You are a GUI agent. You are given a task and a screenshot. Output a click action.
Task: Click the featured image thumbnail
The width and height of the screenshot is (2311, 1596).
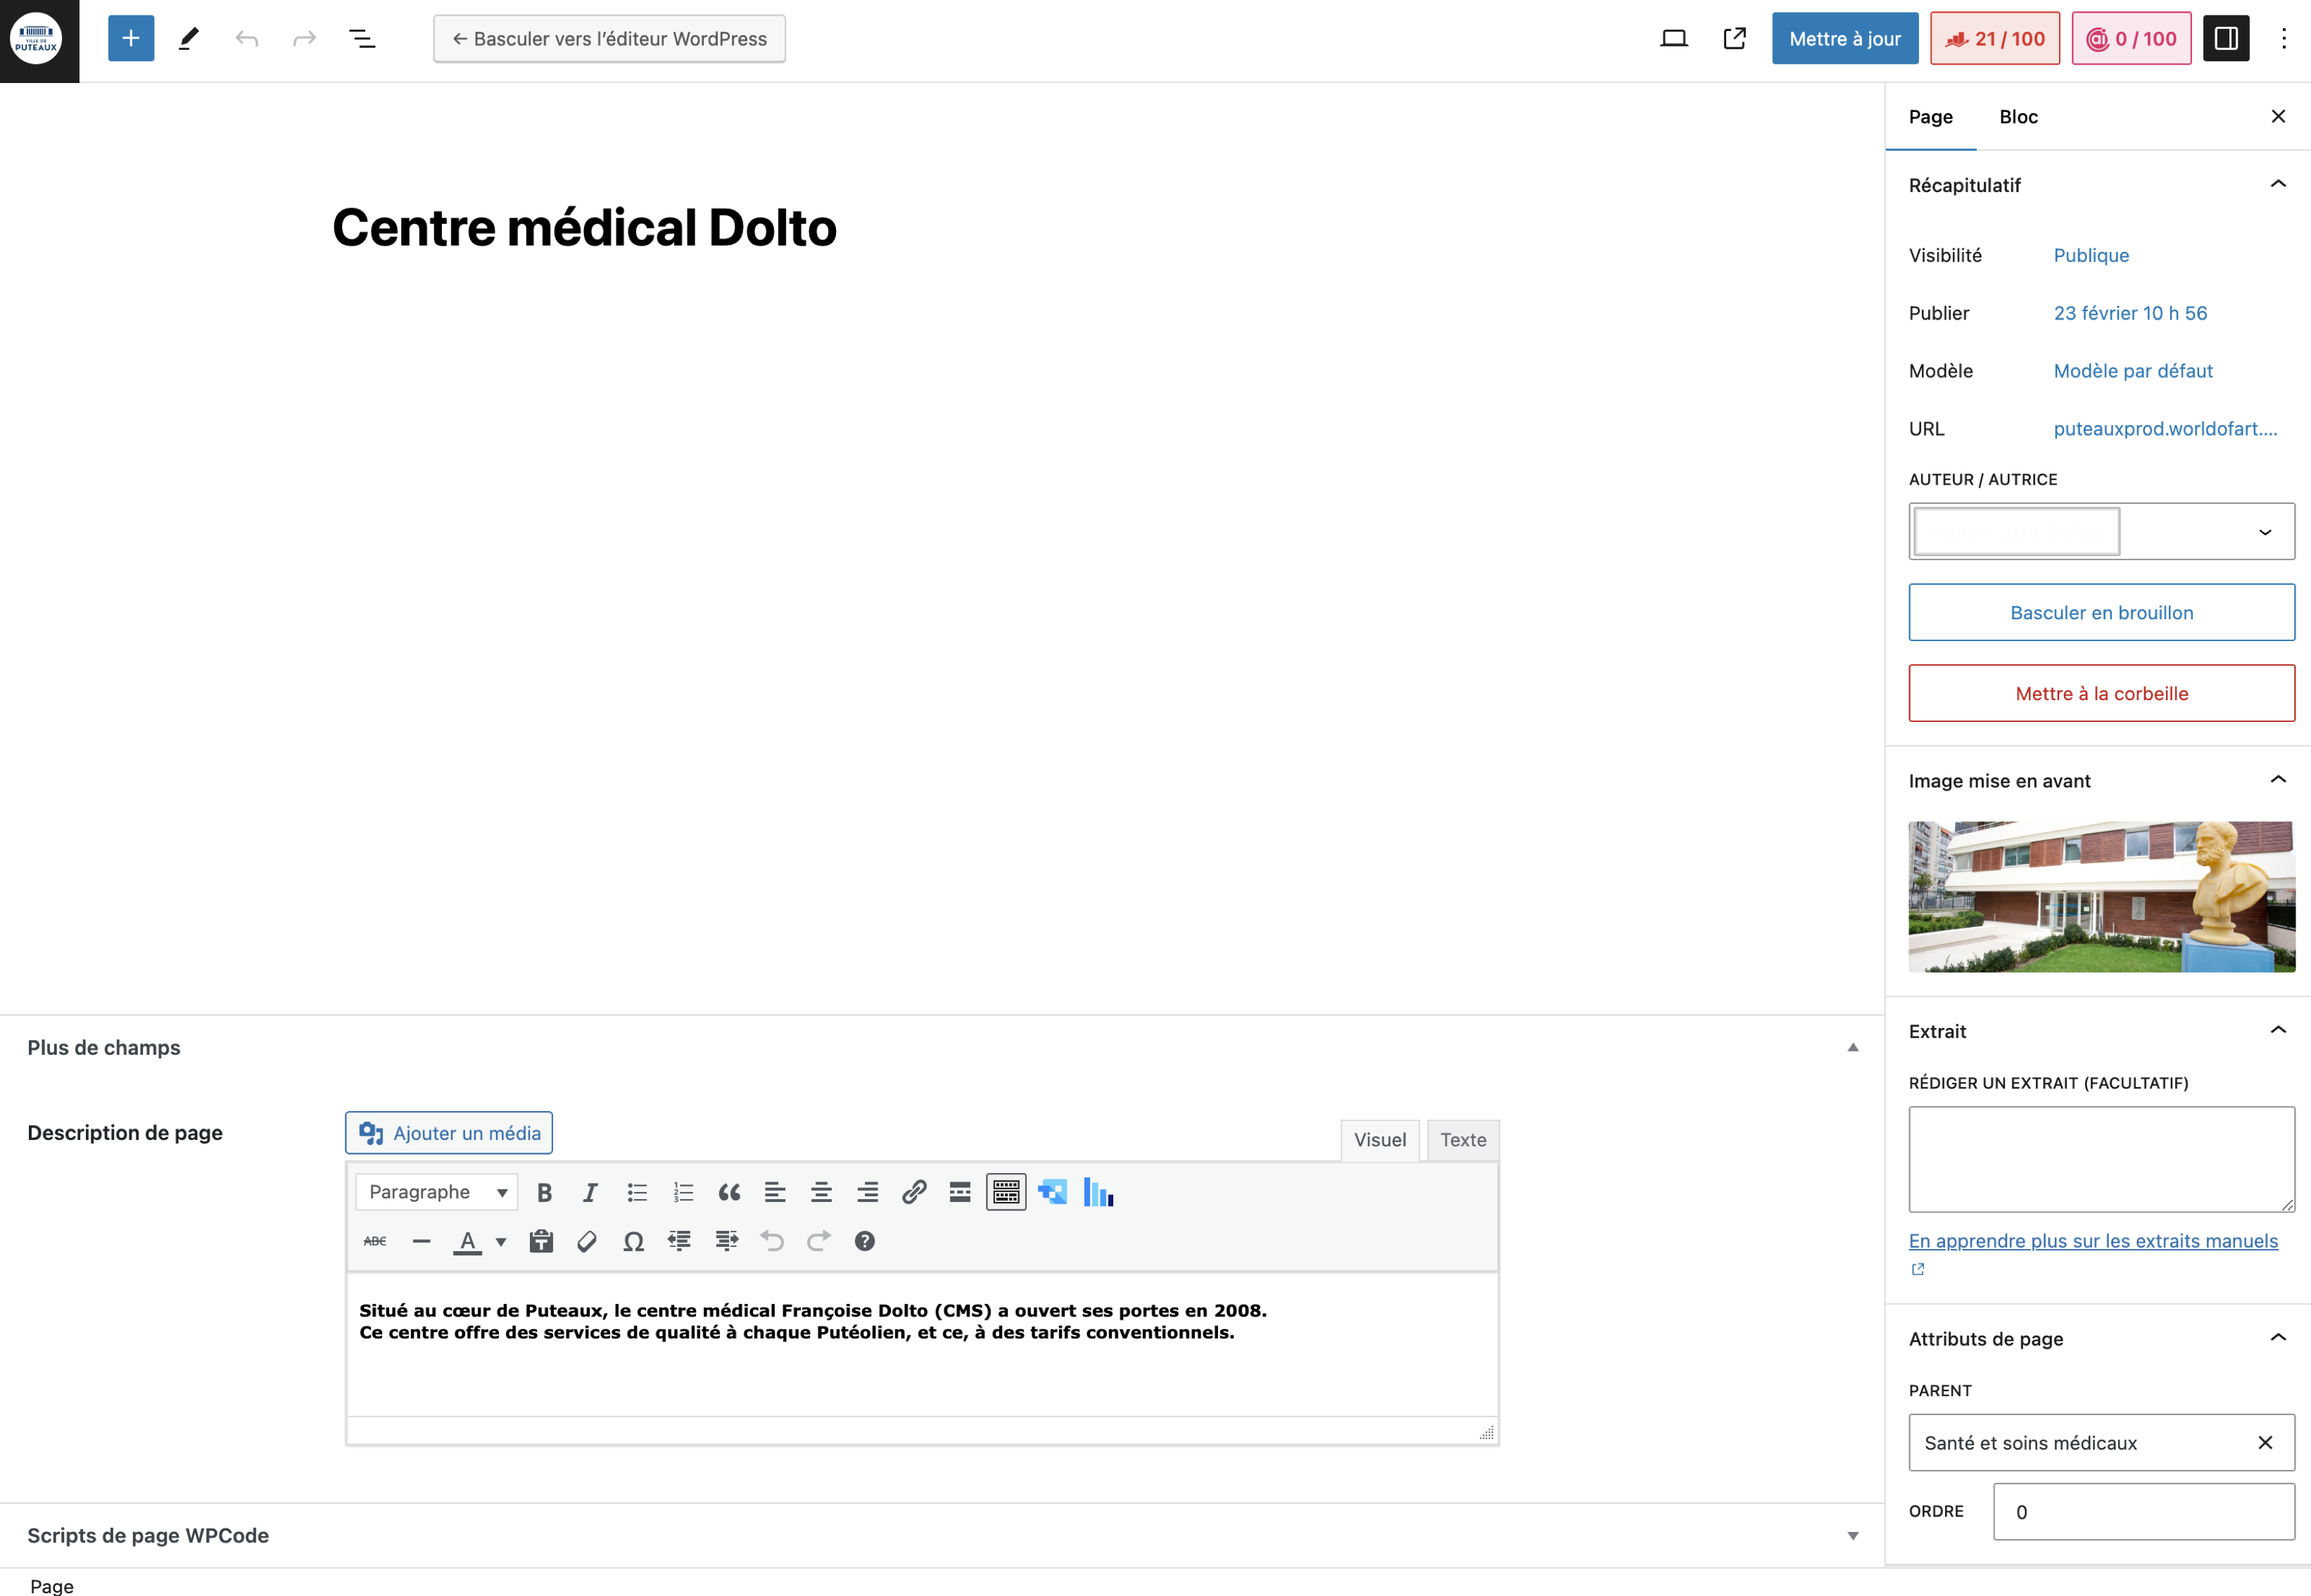tap(2101, 896)
